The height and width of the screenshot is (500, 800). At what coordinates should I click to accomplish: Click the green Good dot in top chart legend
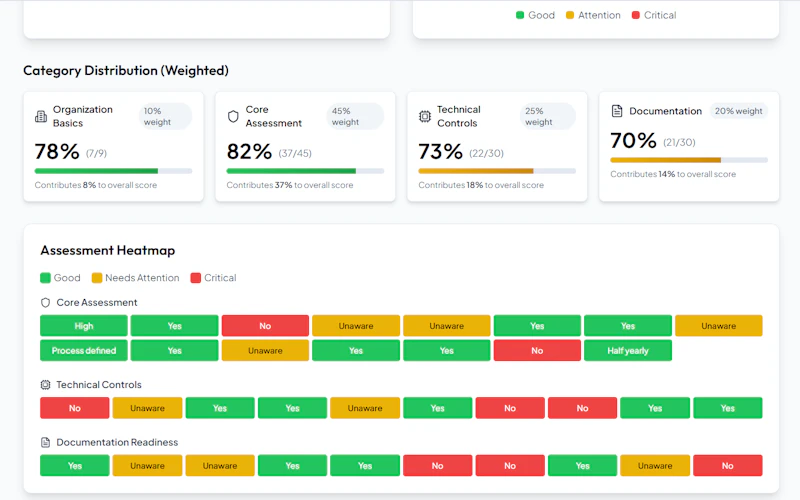(x=520, y=15)
